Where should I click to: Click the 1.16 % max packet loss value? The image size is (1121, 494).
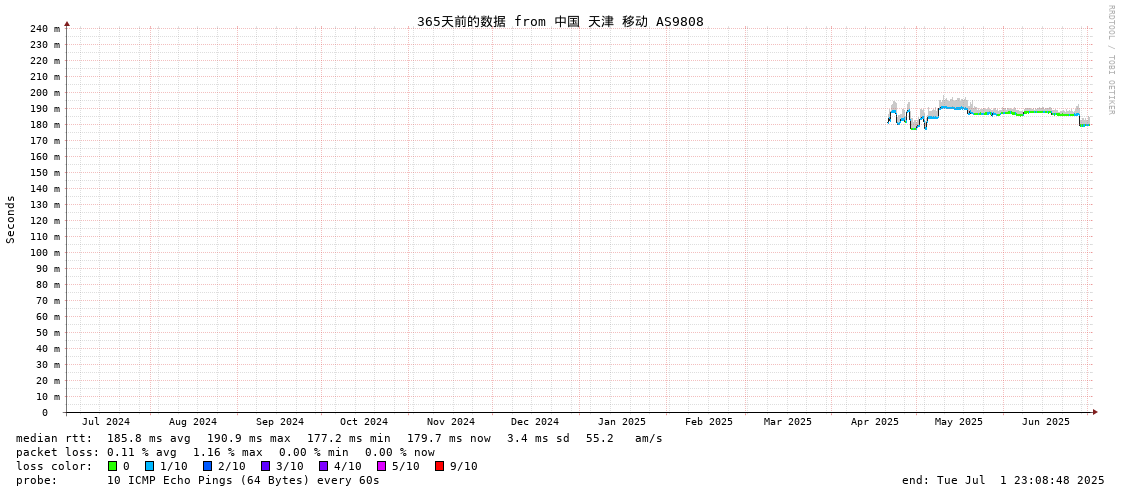pyautogui.click(x=227, y=453)
